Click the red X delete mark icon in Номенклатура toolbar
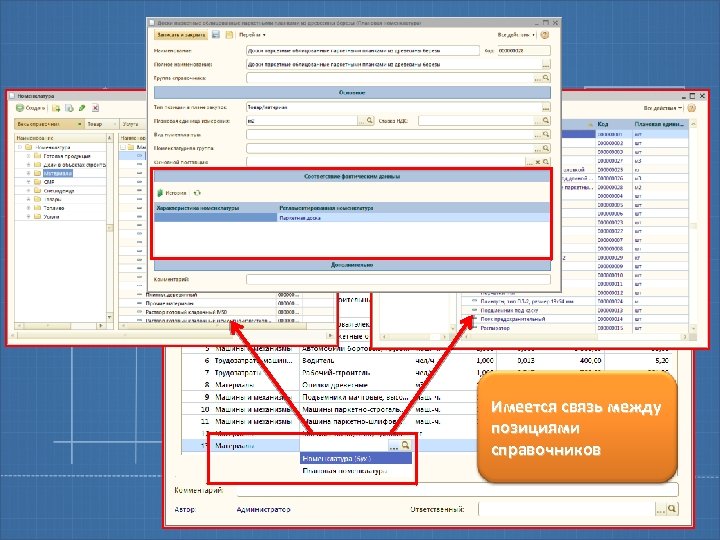Image resolution: width=720 pixels, height=540 pixels. click(x=95, y=108)
